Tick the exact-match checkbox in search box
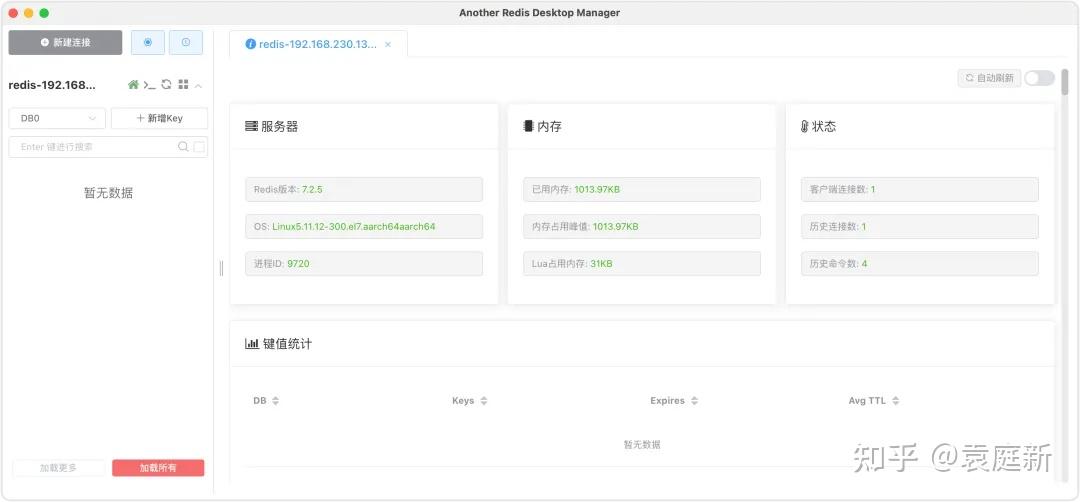1080x502 pixels. click(x=199, y=147)
